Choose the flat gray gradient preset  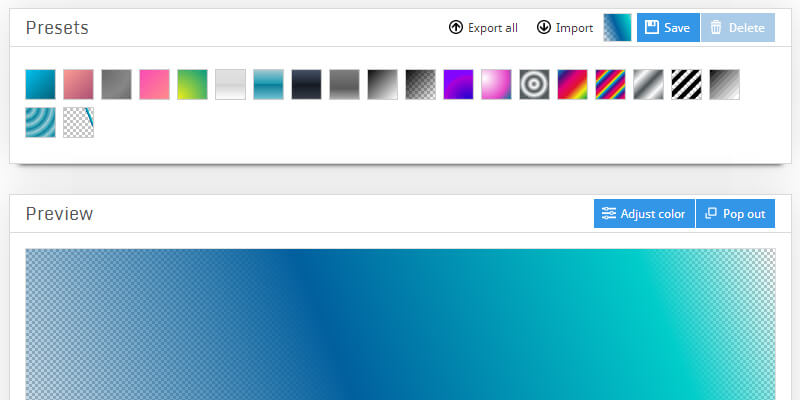pos(116,84)
